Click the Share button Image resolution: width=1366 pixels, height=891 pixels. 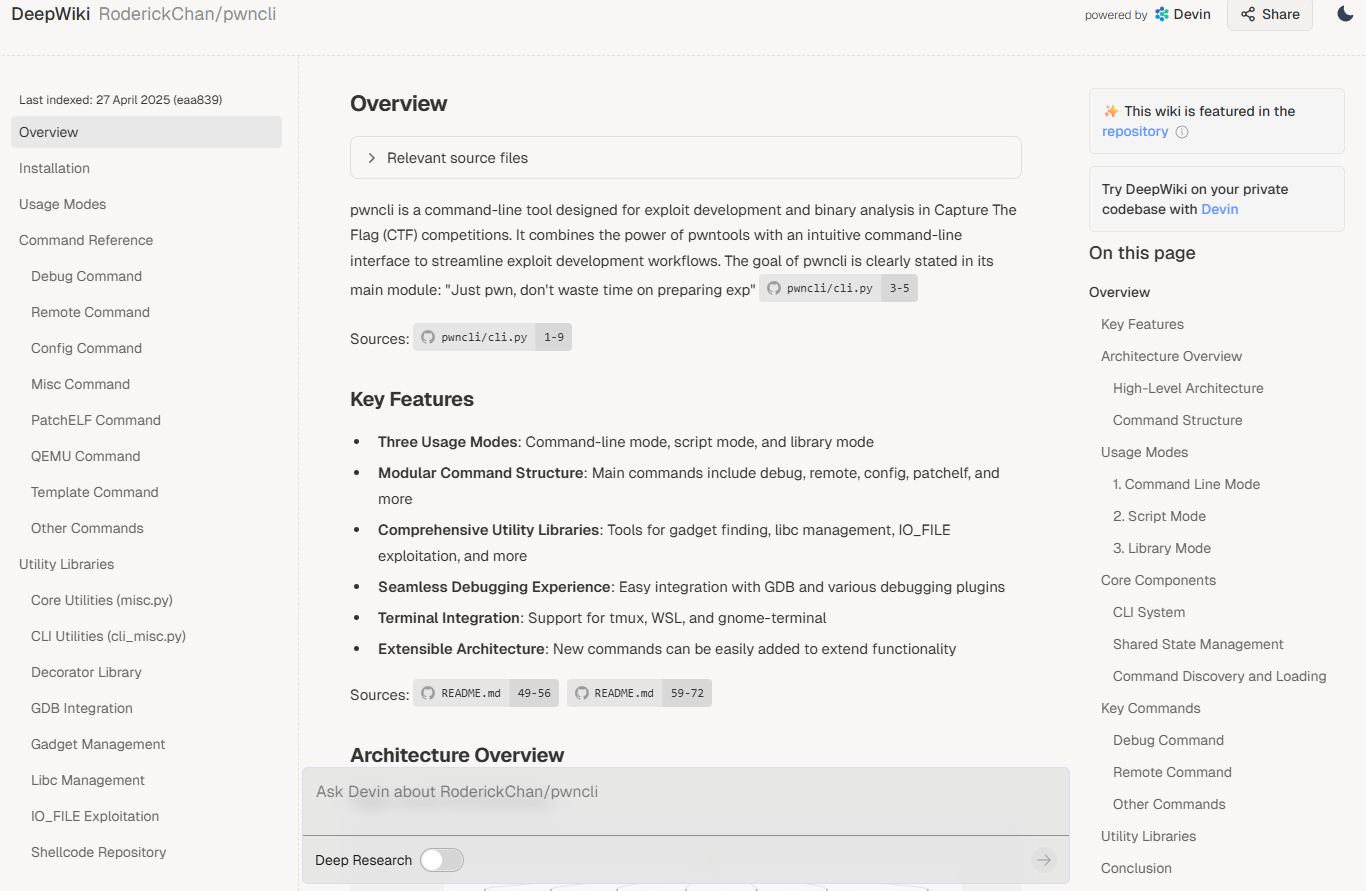(x=1269, y=14)
